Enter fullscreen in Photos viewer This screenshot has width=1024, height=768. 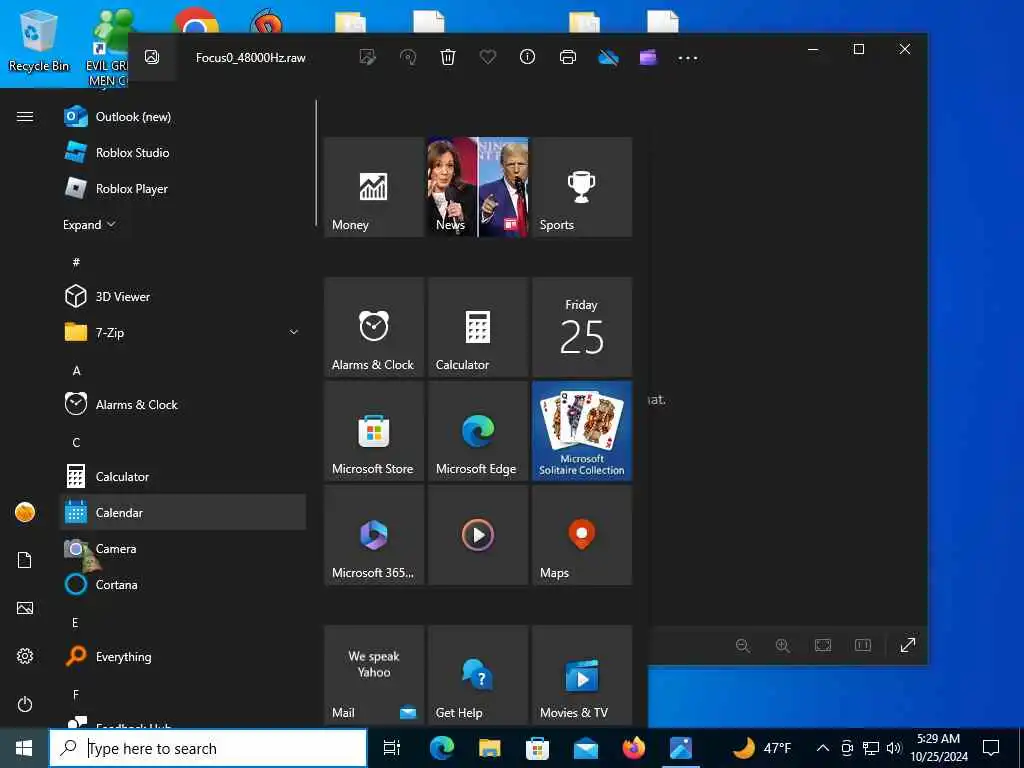pyautogui.click(x=908, y=646)
